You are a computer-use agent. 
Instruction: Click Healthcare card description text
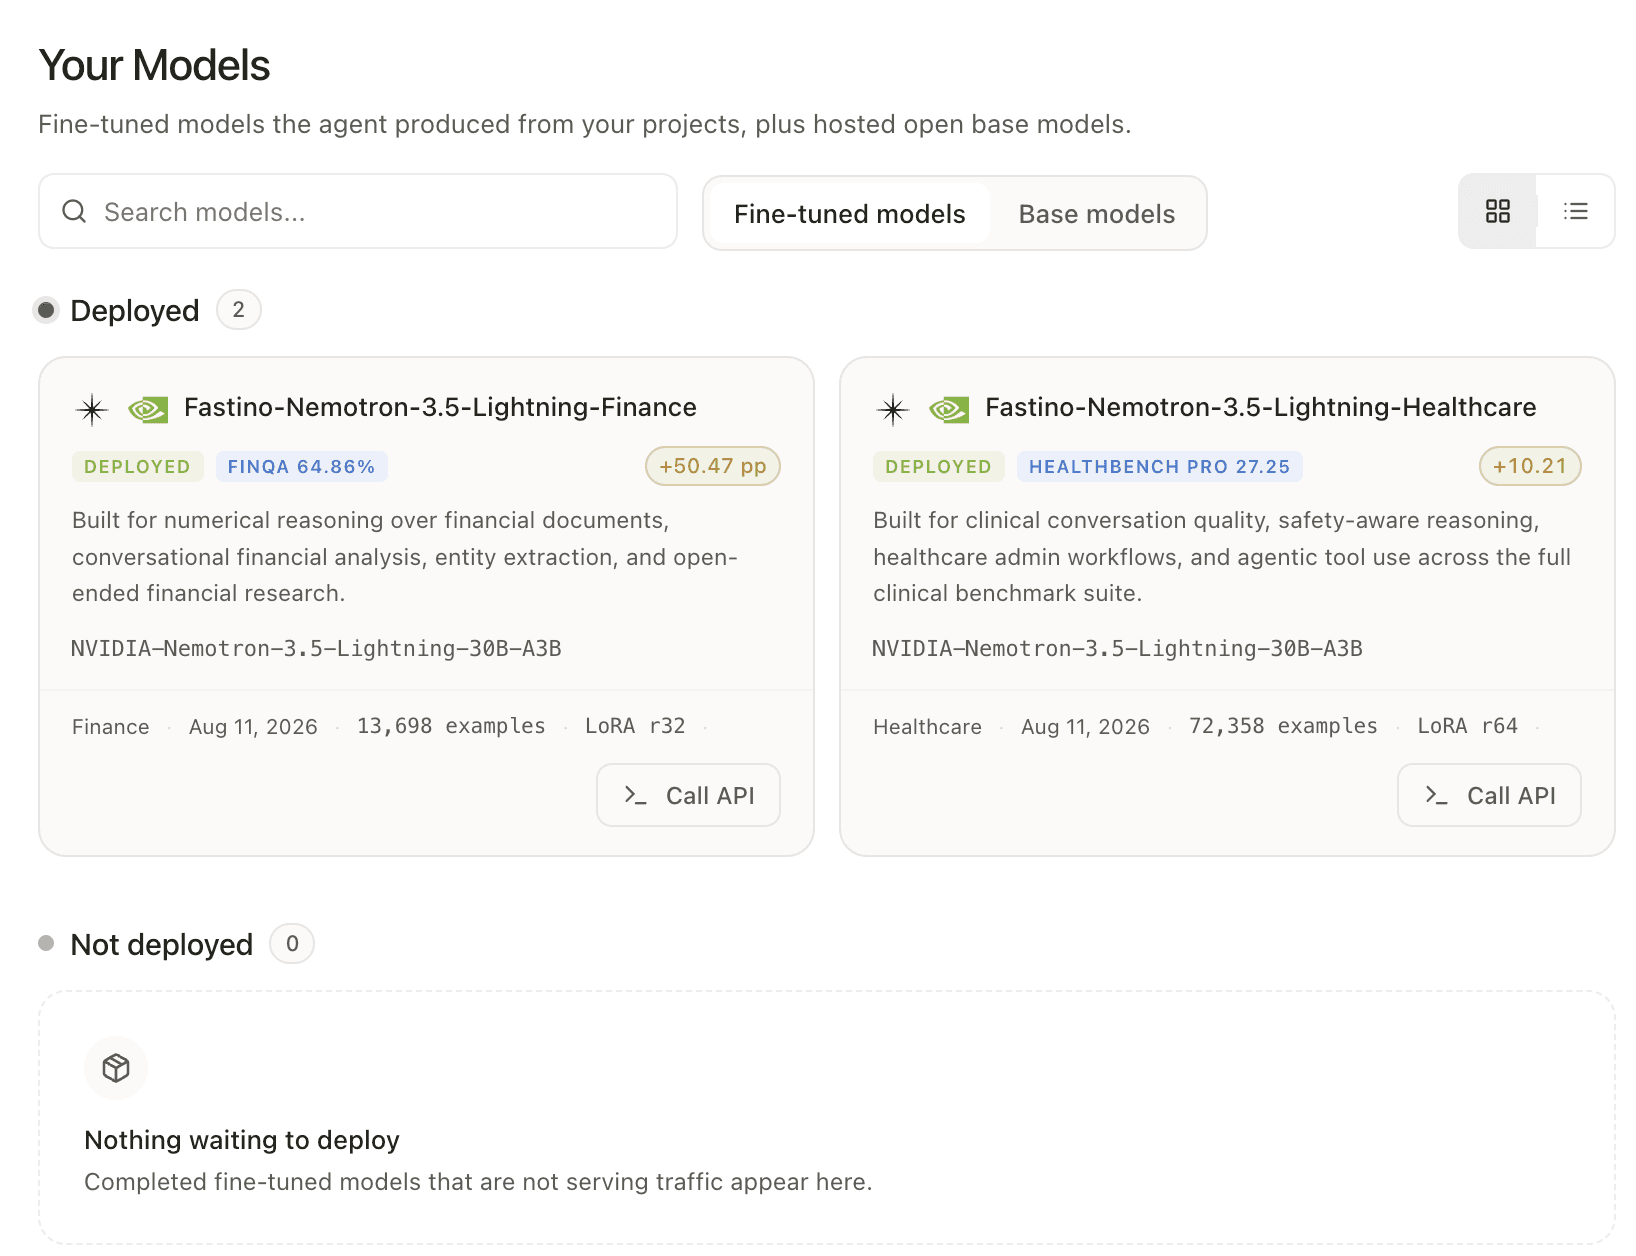(1222, 557)
